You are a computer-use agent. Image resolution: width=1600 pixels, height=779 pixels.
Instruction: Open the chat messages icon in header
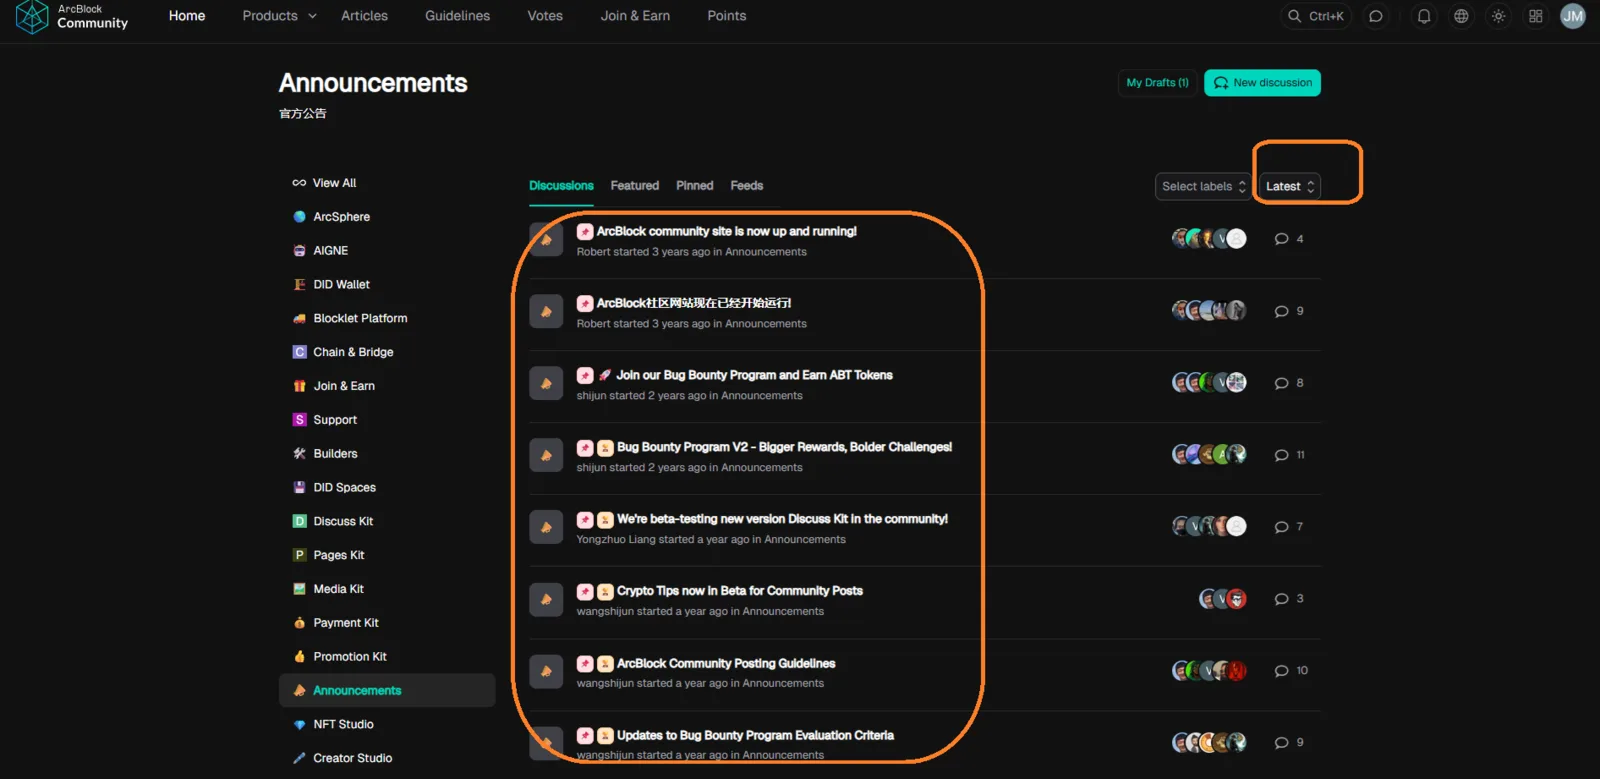[x=1376, y=16]
